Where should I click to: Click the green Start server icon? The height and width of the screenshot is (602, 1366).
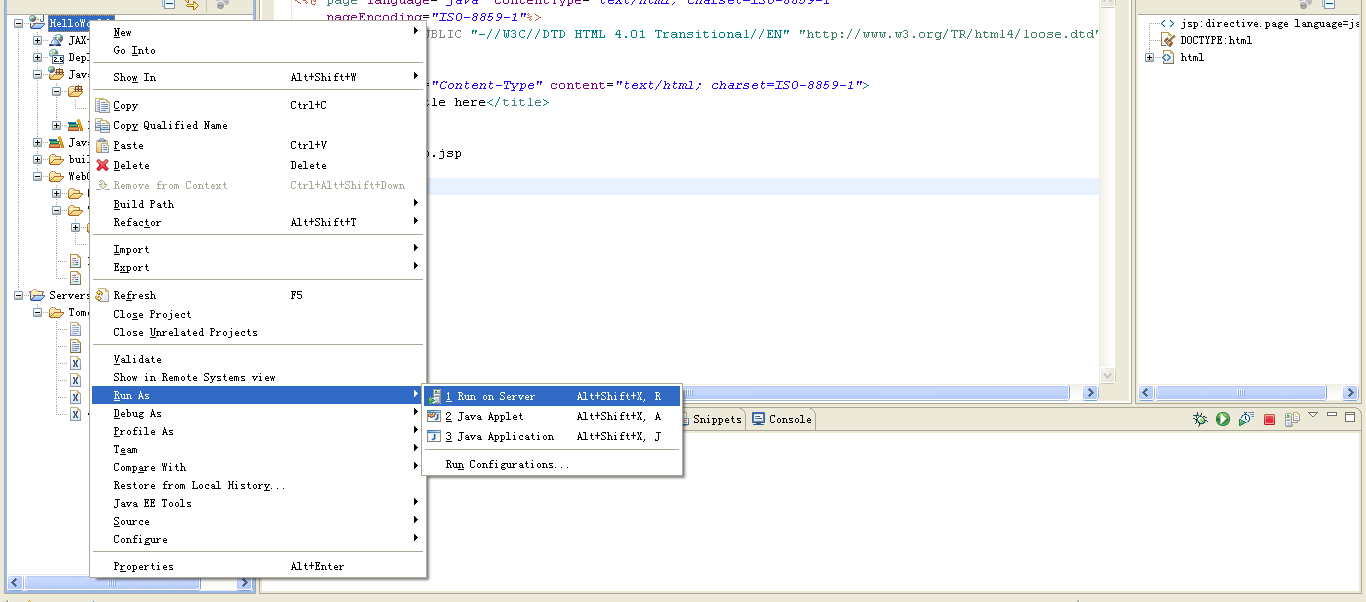click(1222, 420)
